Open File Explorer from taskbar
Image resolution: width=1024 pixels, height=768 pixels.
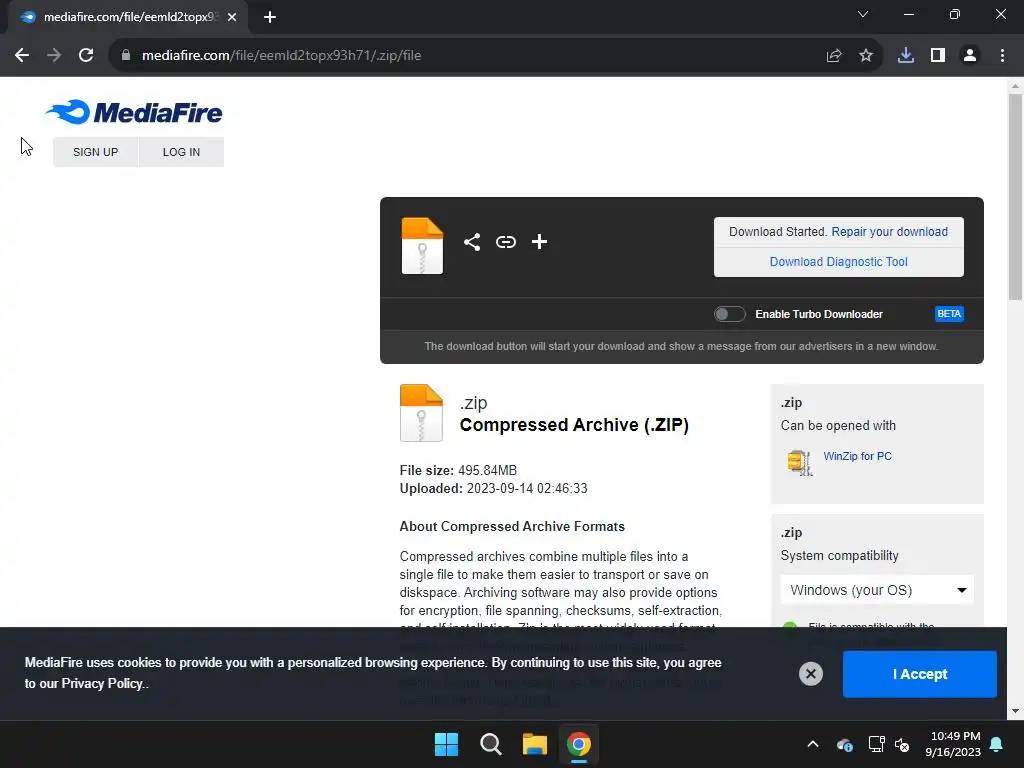click(x=534, y=744)
